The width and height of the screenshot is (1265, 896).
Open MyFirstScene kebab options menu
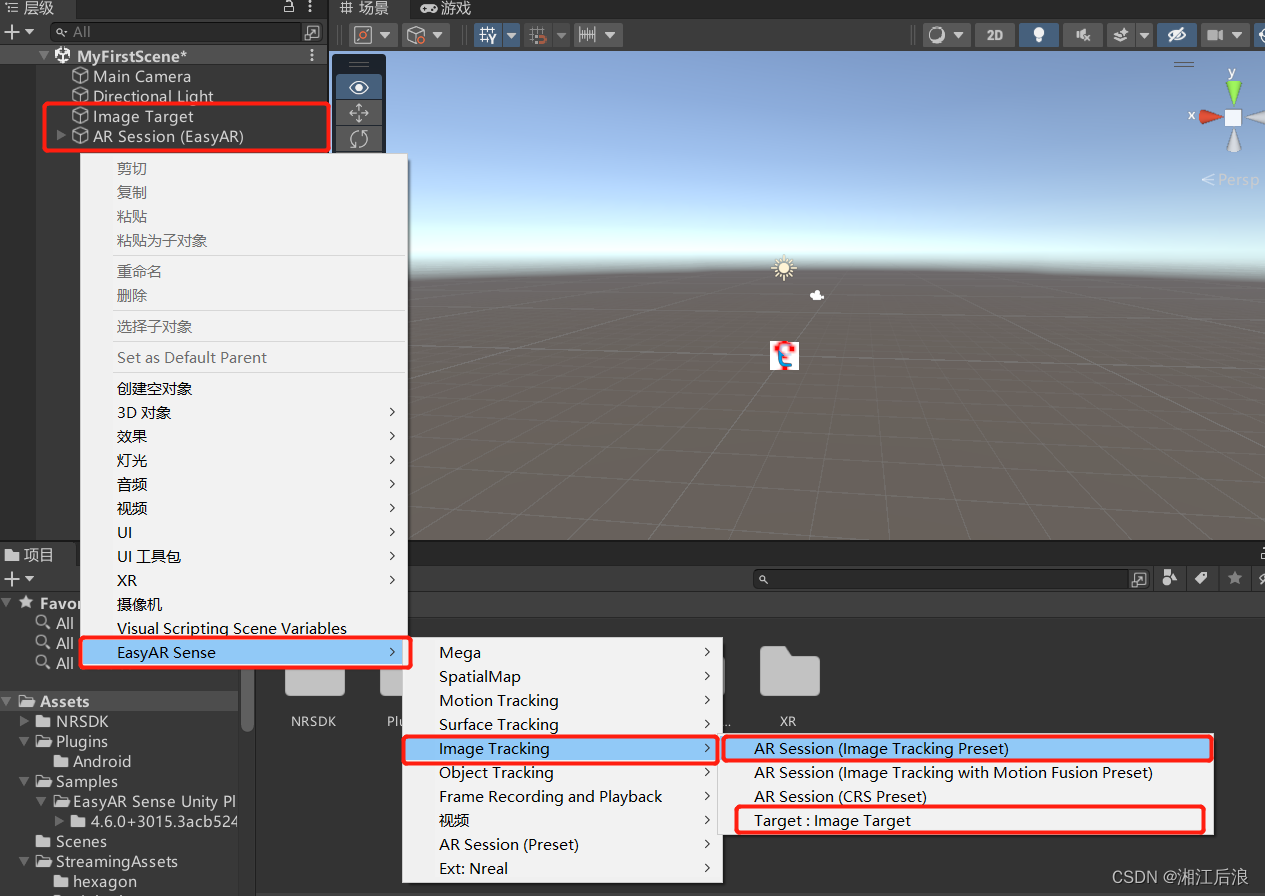(x=313, y=56)
